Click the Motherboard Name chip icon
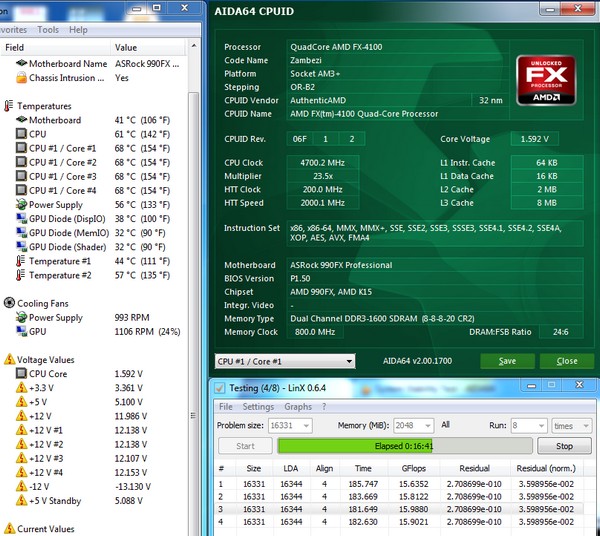The image size is (600, 536). [x=21, y=63]
